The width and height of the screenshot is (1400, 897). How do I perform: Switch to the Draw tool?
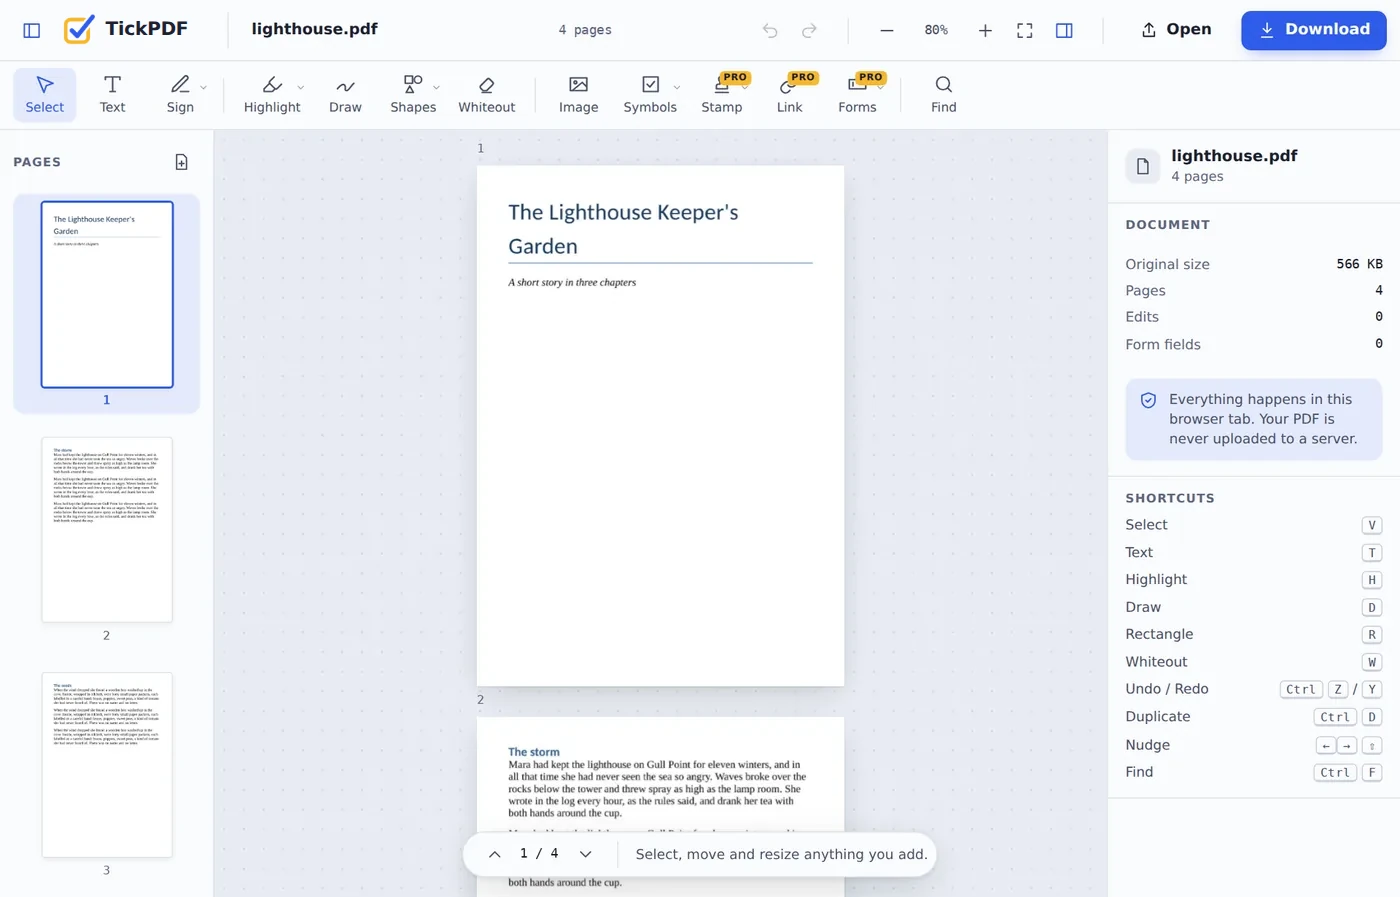tap(346, 95)
